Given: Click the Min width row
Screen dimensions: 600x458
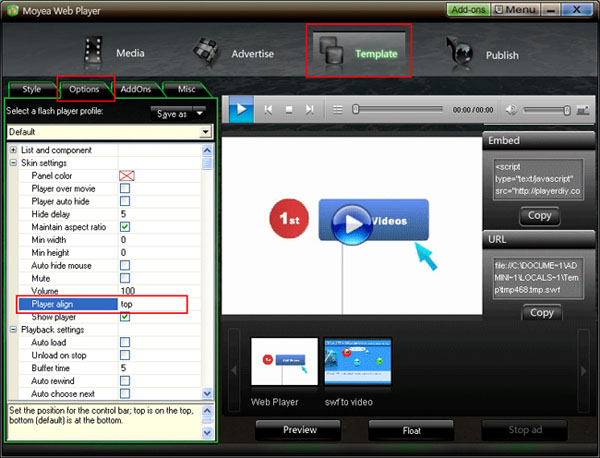Looking at the screenshot, I should click(x=109, y=240).
